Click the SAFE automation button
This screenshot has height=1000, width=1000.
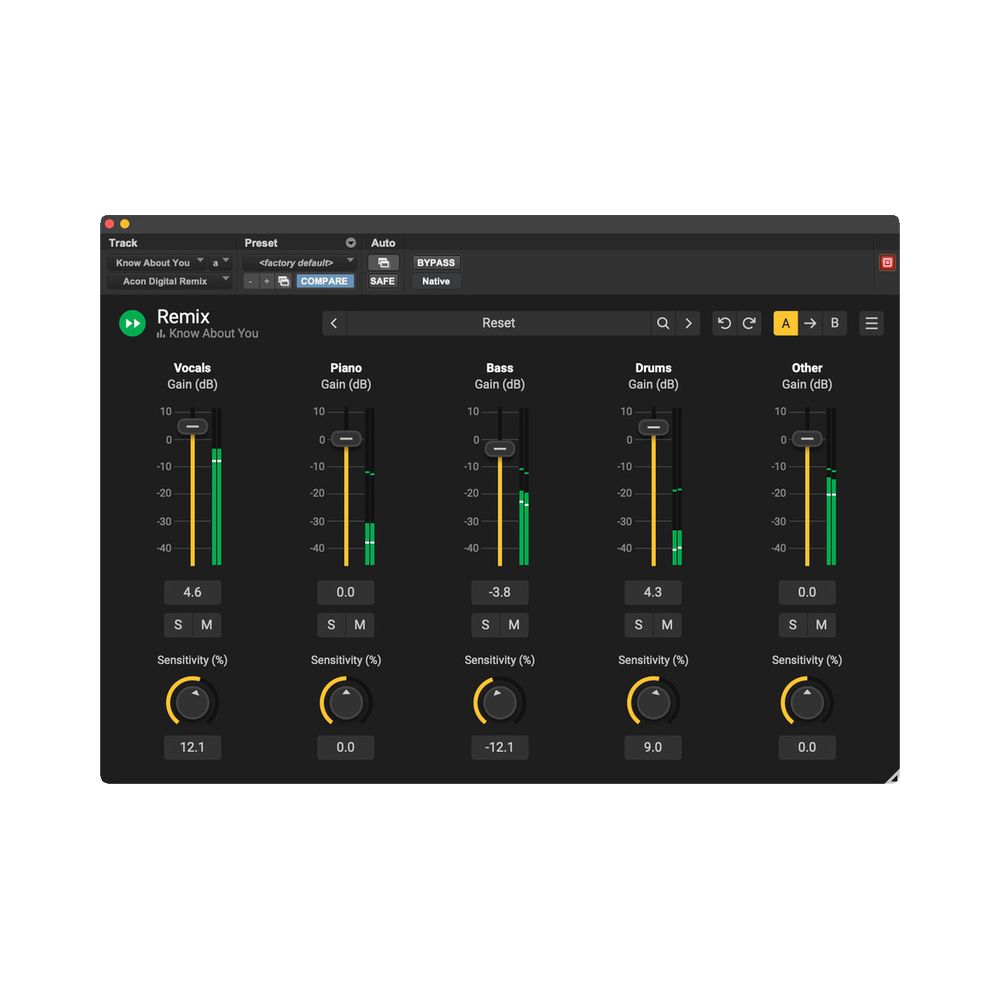[382, 282]
